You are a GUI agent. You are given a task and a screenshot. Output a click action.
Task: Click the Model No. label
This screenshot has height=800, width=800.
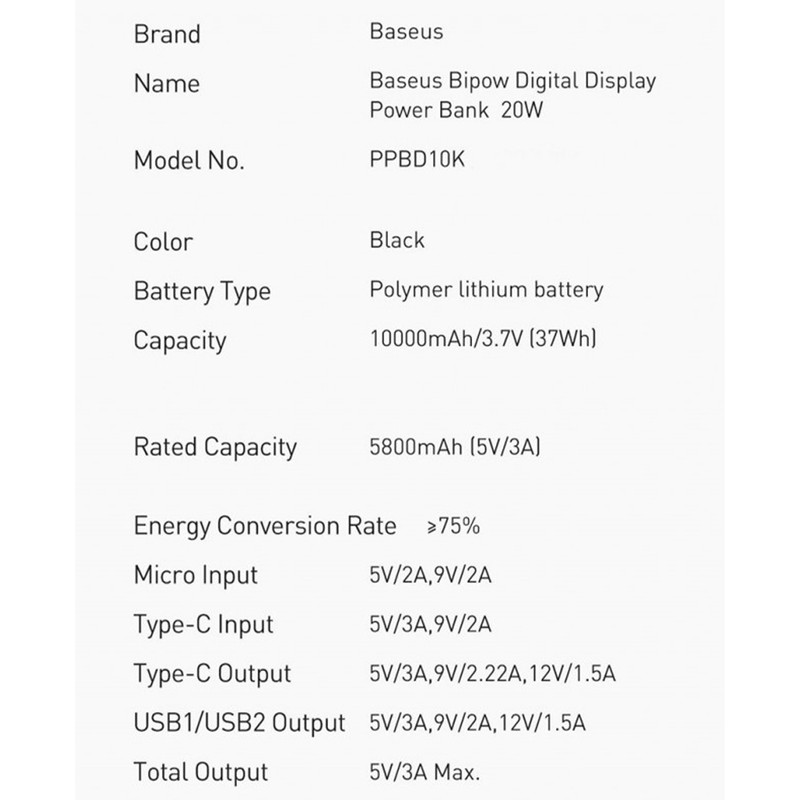[189, 161]
